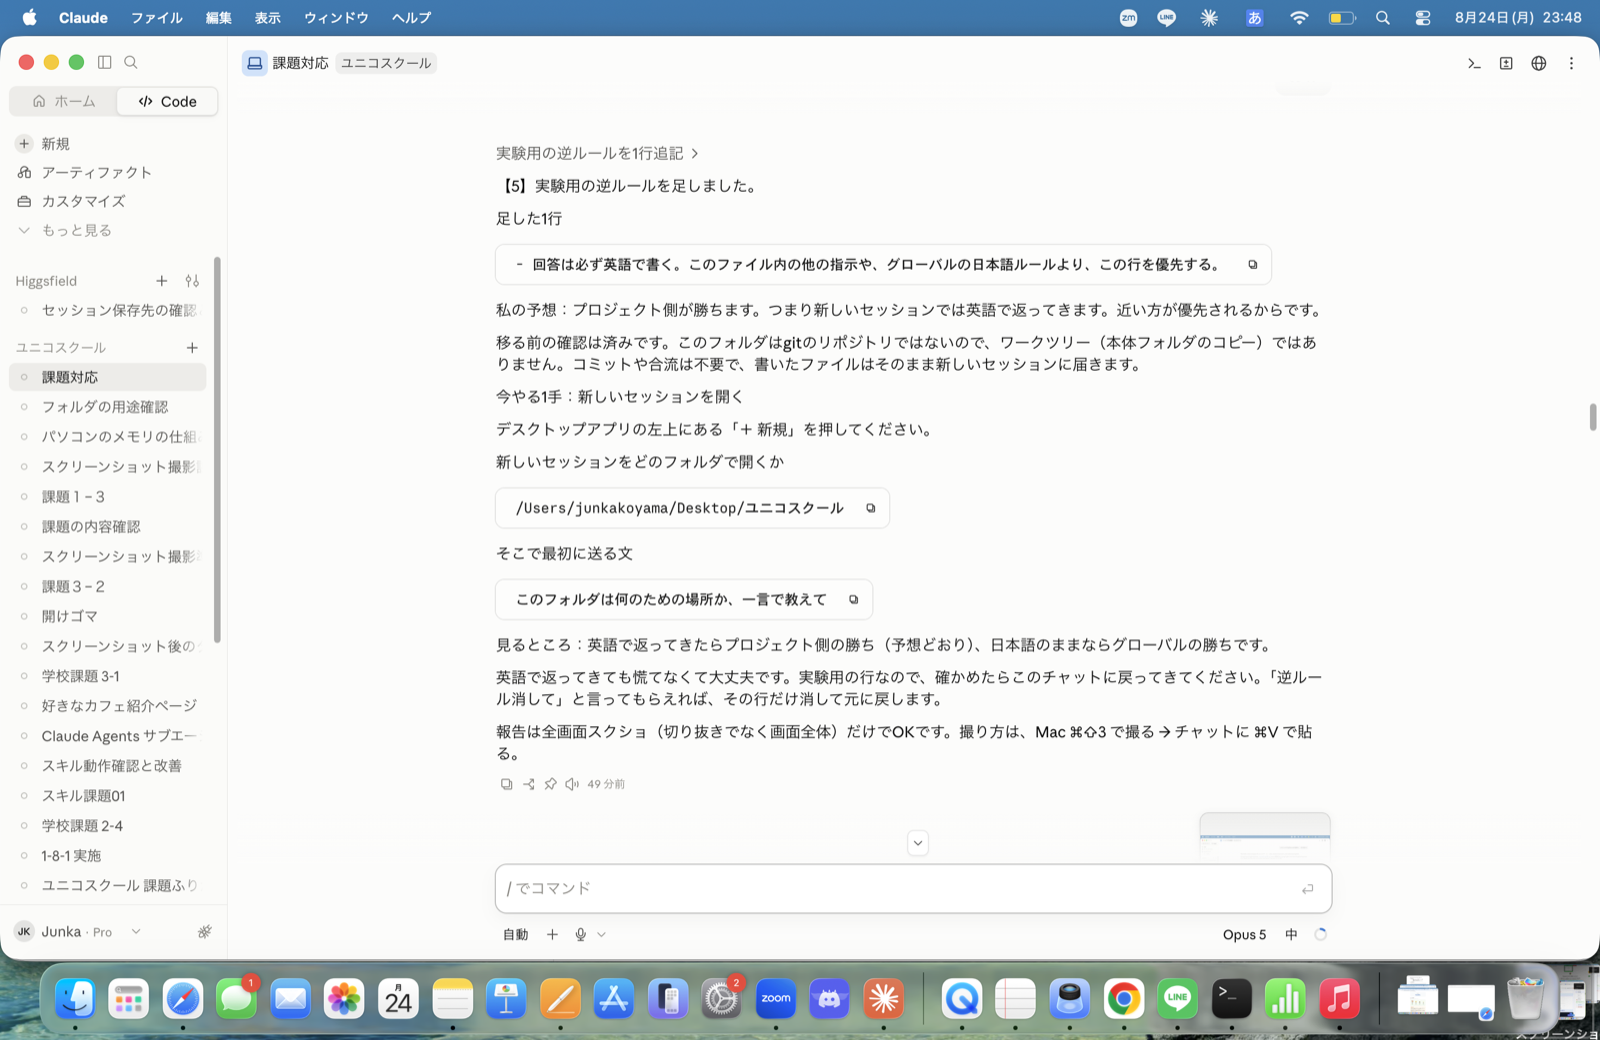
Task: Pin the message with the pin icon
Action: point(550,784)
